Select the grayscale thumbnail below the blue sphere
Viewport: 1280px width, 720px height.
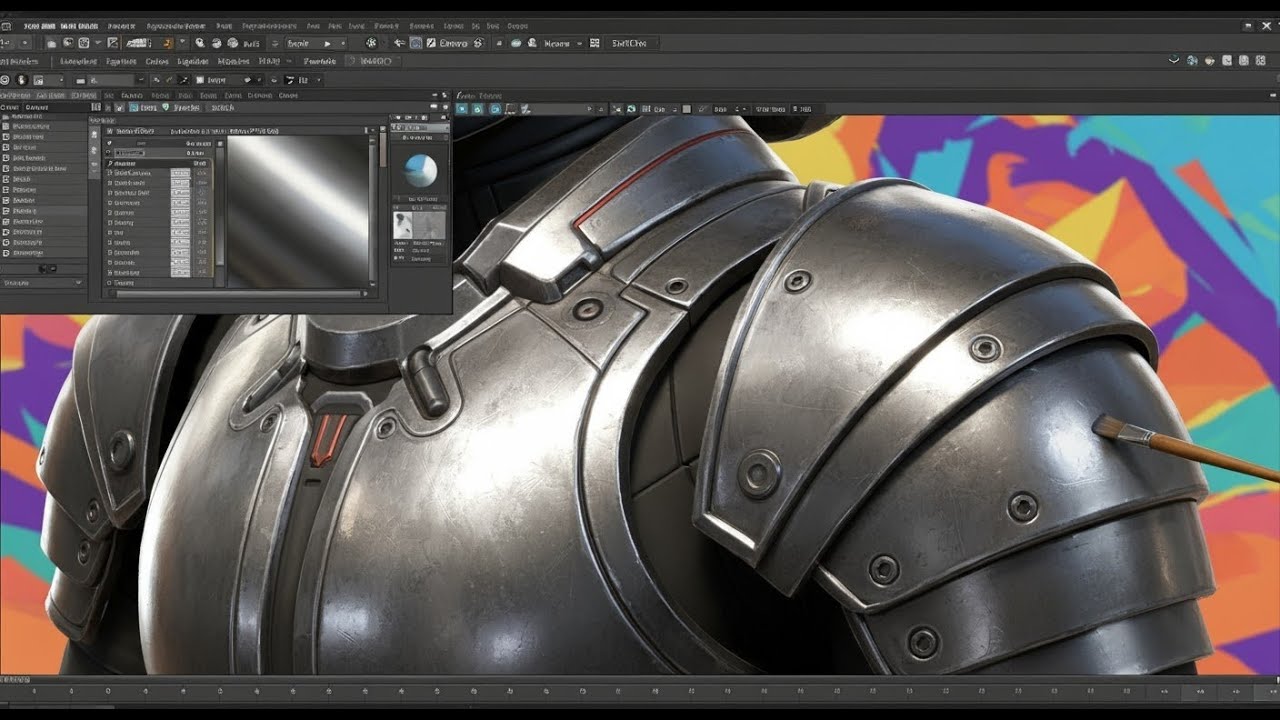[420, 226]
